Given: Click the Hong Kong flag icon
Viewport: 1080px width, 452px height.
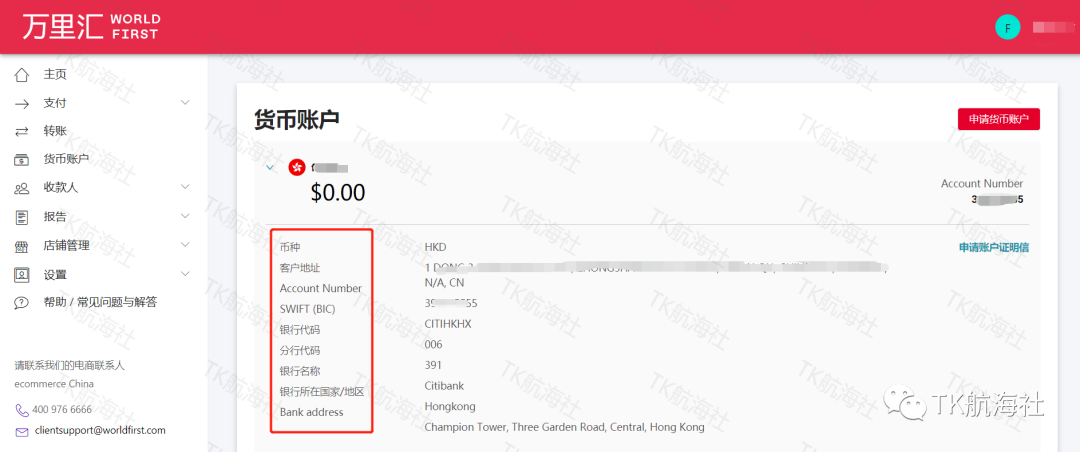Looking at the screenshot, I should [297, 167].
